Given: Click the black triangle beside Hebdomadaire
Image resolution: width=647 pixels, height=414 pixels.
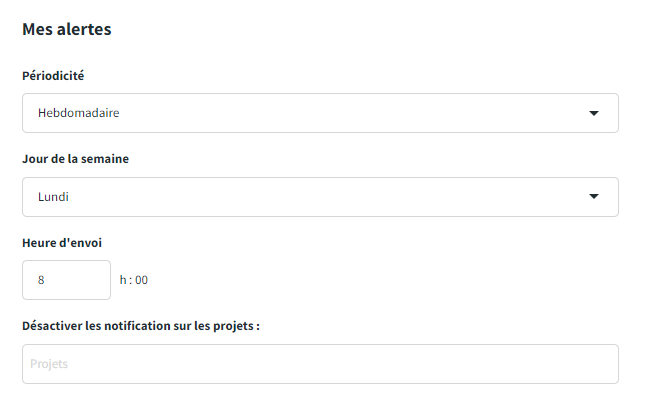Looking at the screenshot, I should (594, 113).
